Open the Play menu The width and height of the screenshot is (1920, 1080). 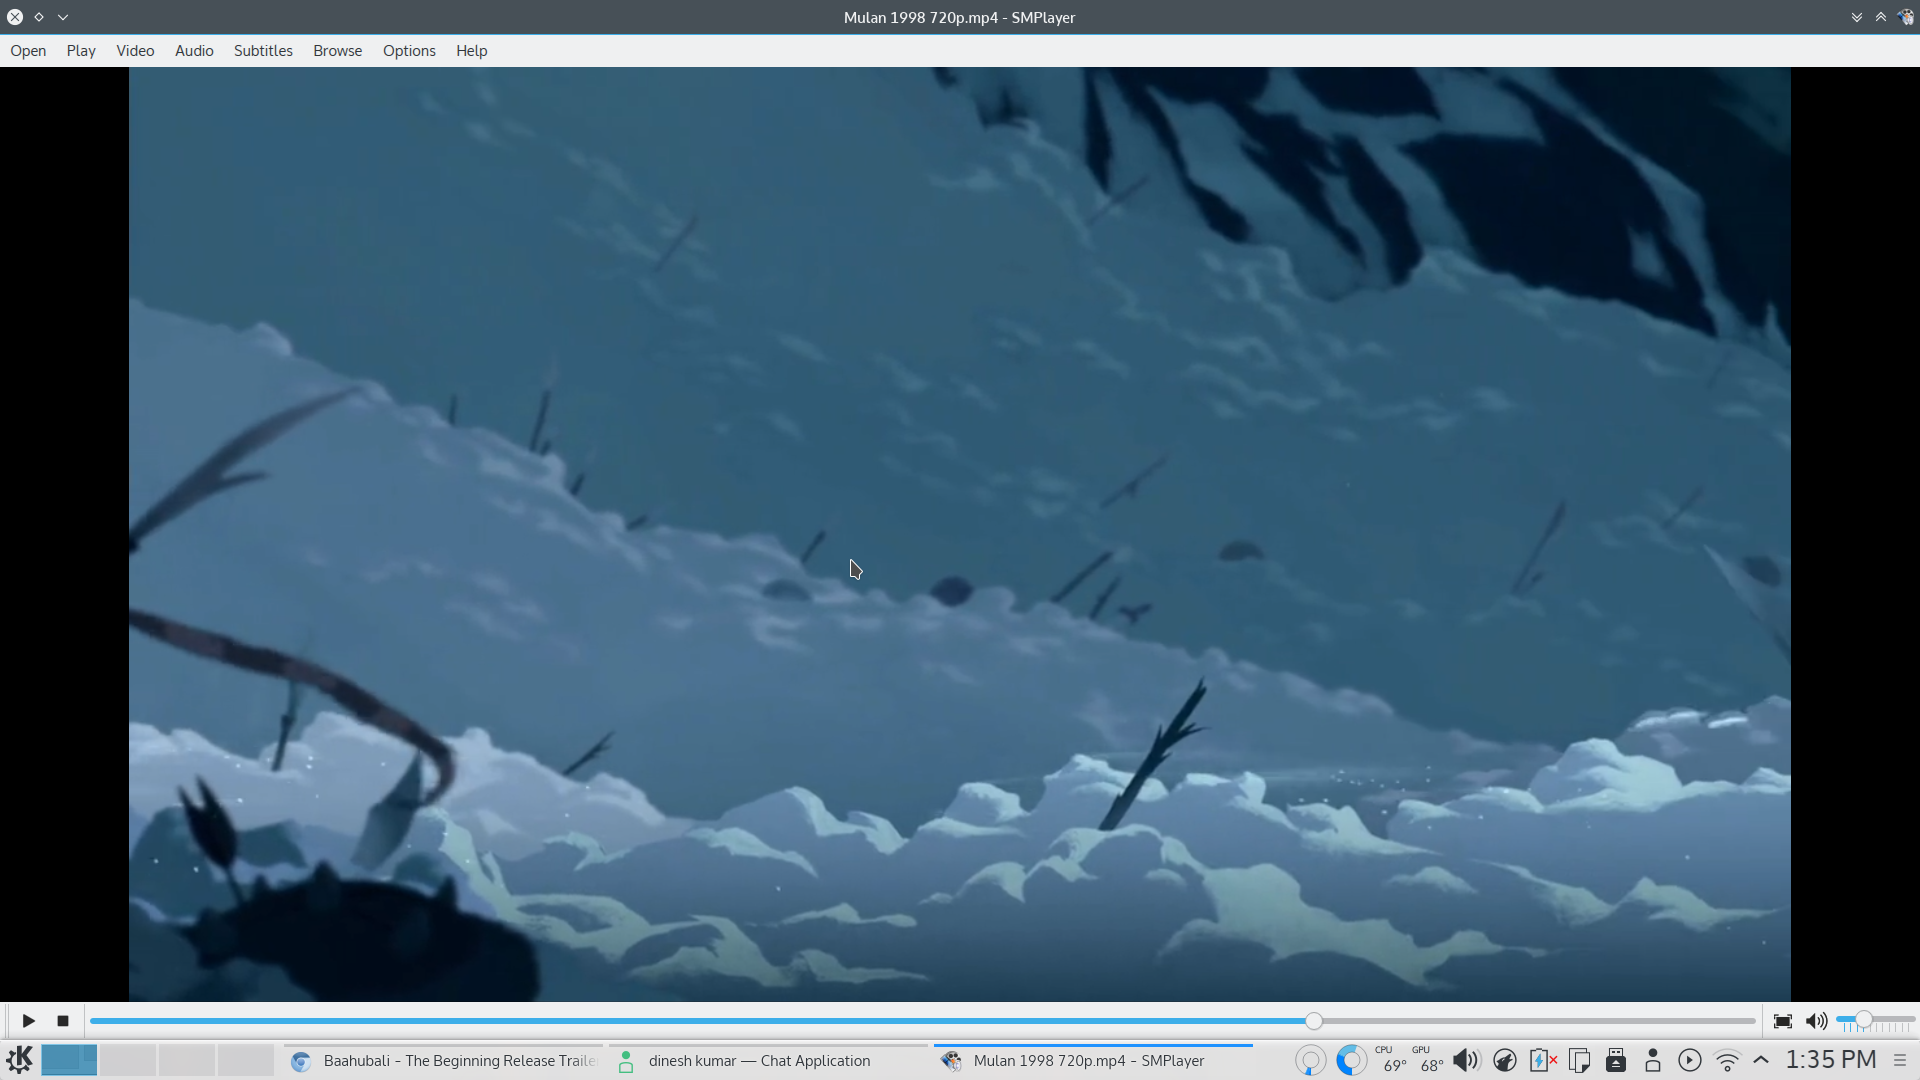pyautogui.click(x=81, y=51)
